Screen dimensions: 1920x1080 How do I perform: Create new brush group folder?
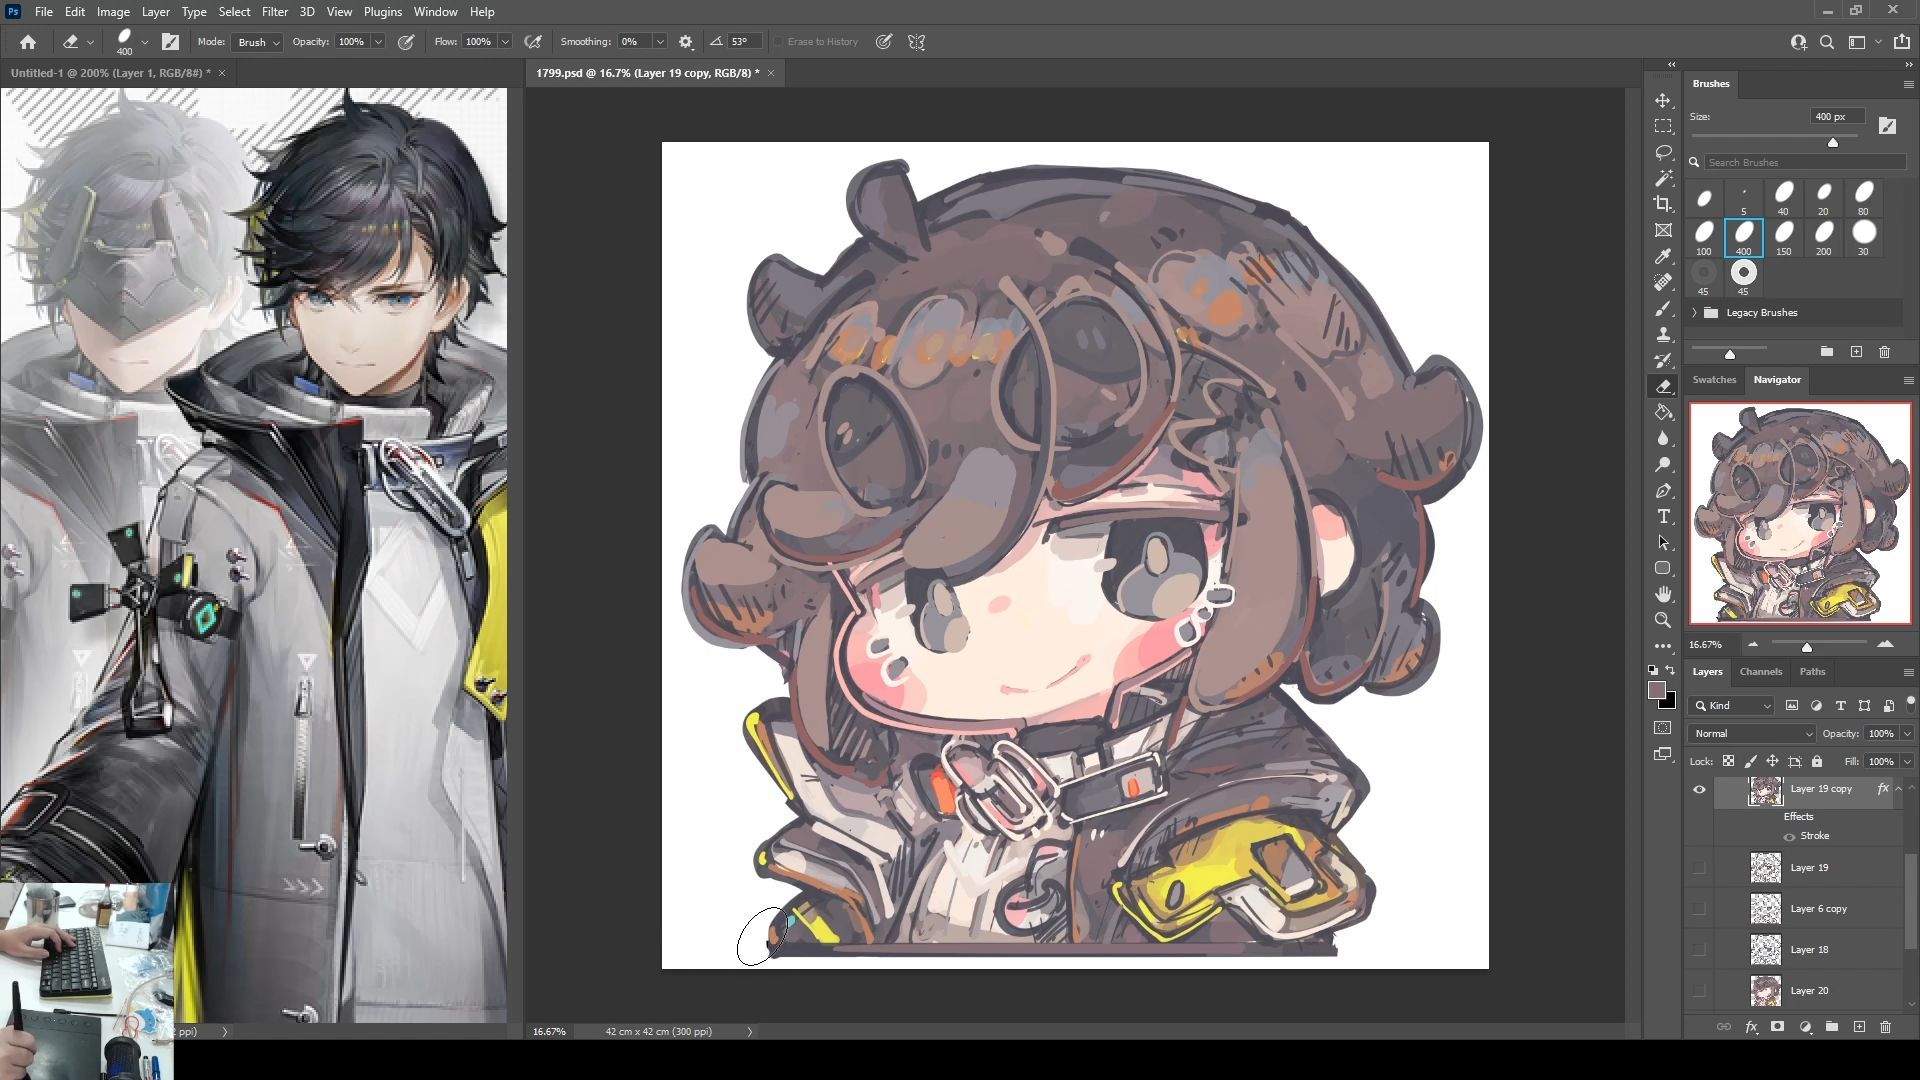[x=1826, y=352]
